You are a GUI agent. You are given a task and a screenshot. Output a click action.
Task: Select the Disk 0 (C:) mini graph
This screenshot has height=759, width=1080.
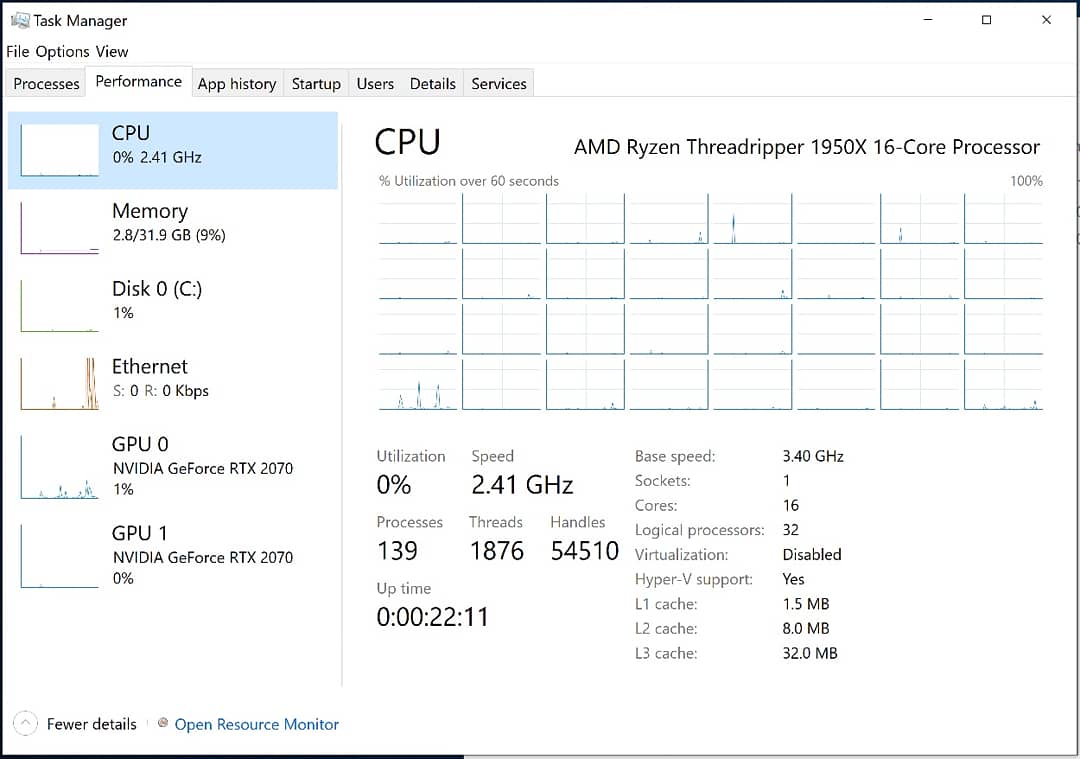point(60,306)
